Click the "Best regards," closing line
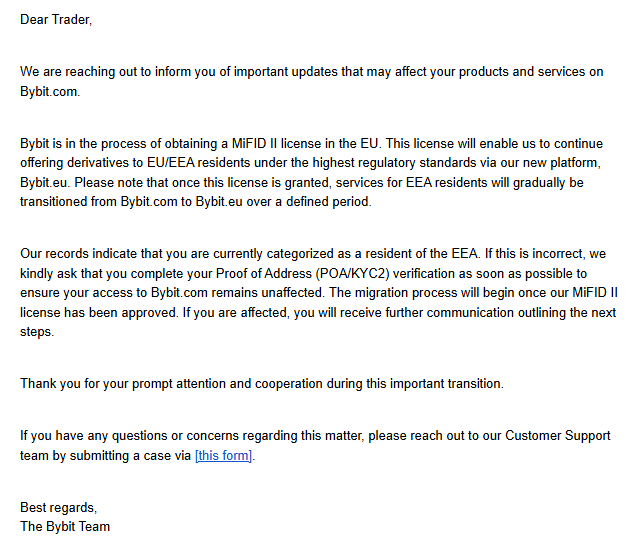 (59, 508)
